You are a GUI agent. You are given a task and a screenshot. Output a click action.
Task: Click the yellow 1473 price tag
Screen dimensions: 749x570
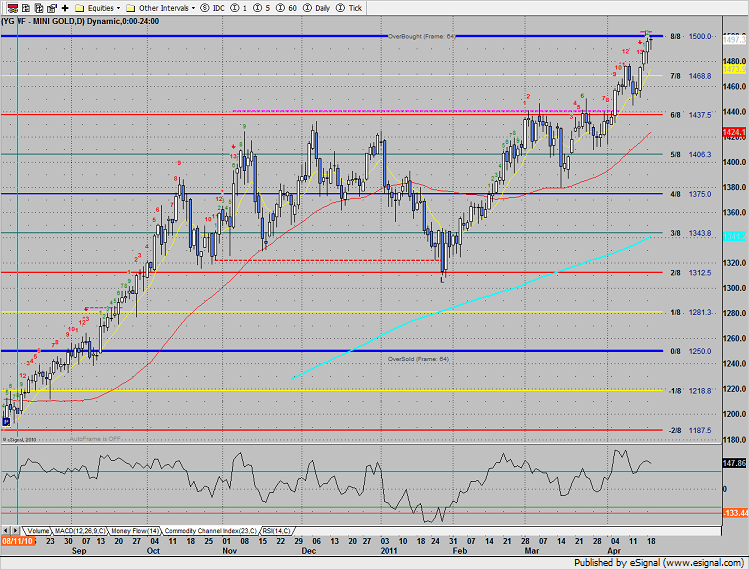pyautogui.click(x=734, y=70)
